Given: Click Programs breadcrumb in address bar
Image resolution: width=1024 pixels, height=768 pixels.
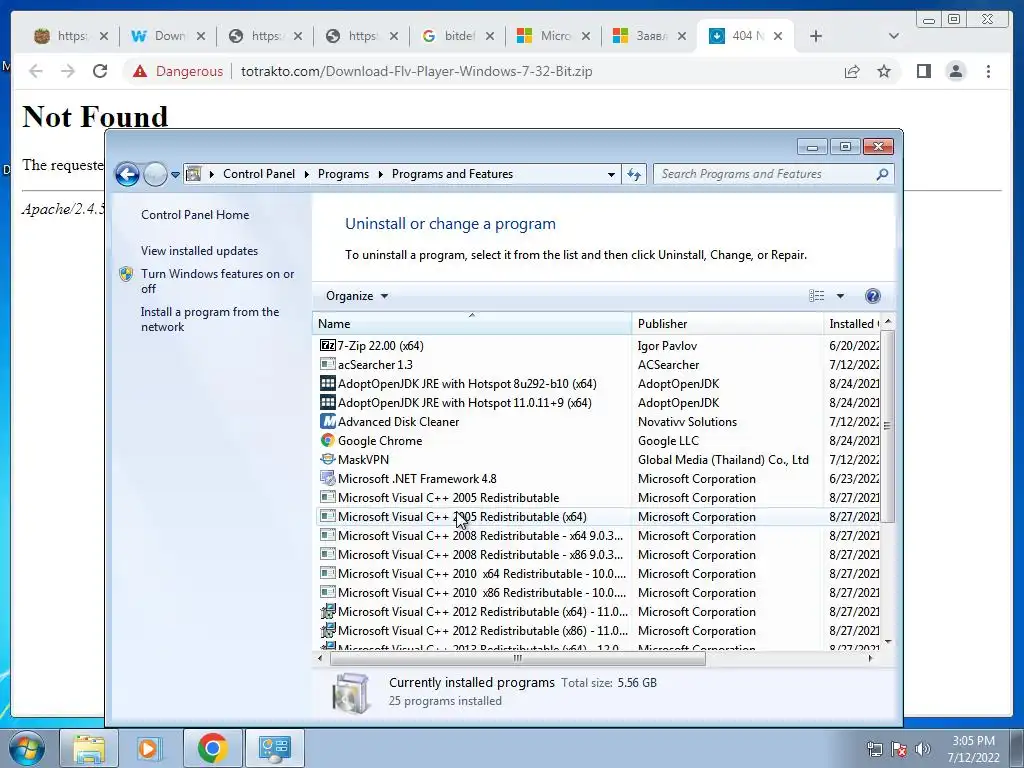Looking at the screenshot, I should click(x=343, y=174).
